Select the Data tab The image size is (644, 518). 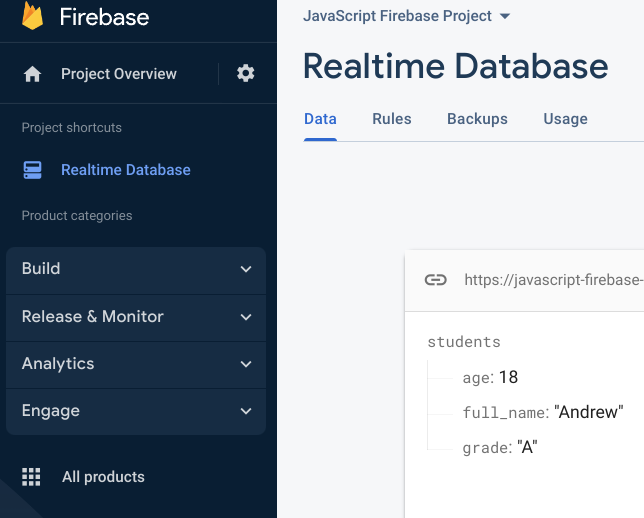click(x=320, y=119)
